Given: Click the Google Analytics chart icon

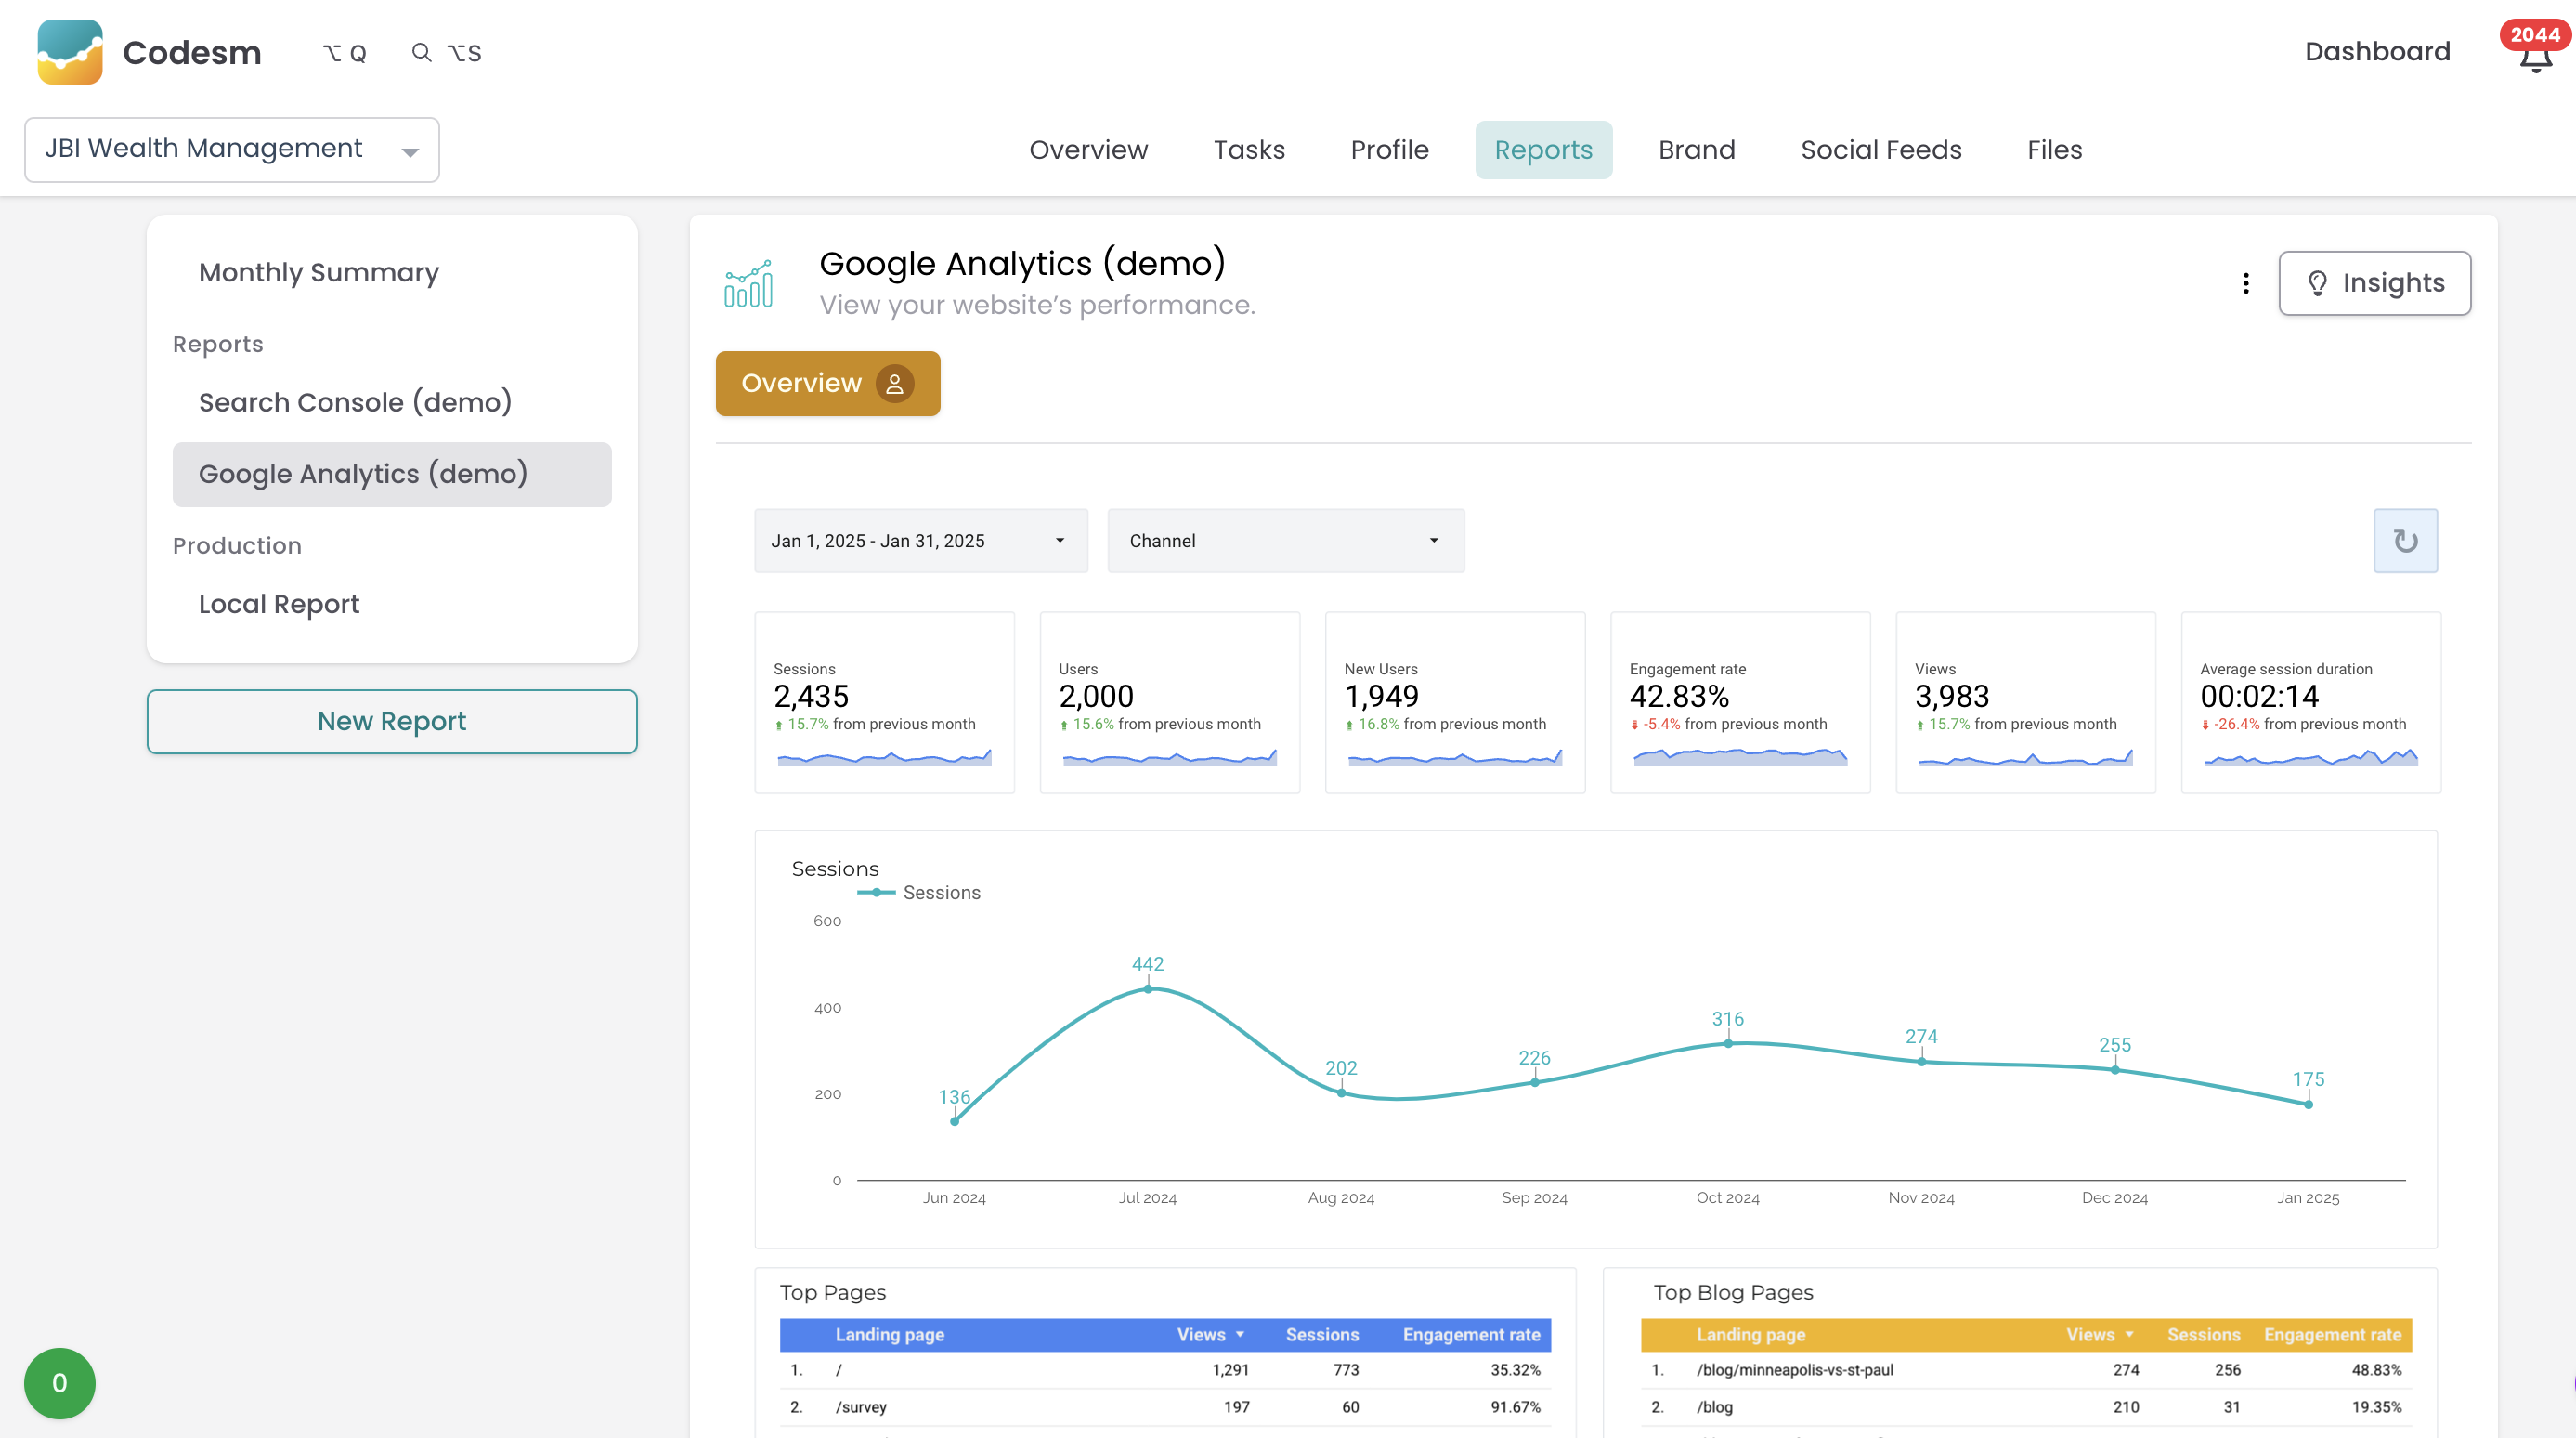Looking at the screenshot, I should pos(748,283).
